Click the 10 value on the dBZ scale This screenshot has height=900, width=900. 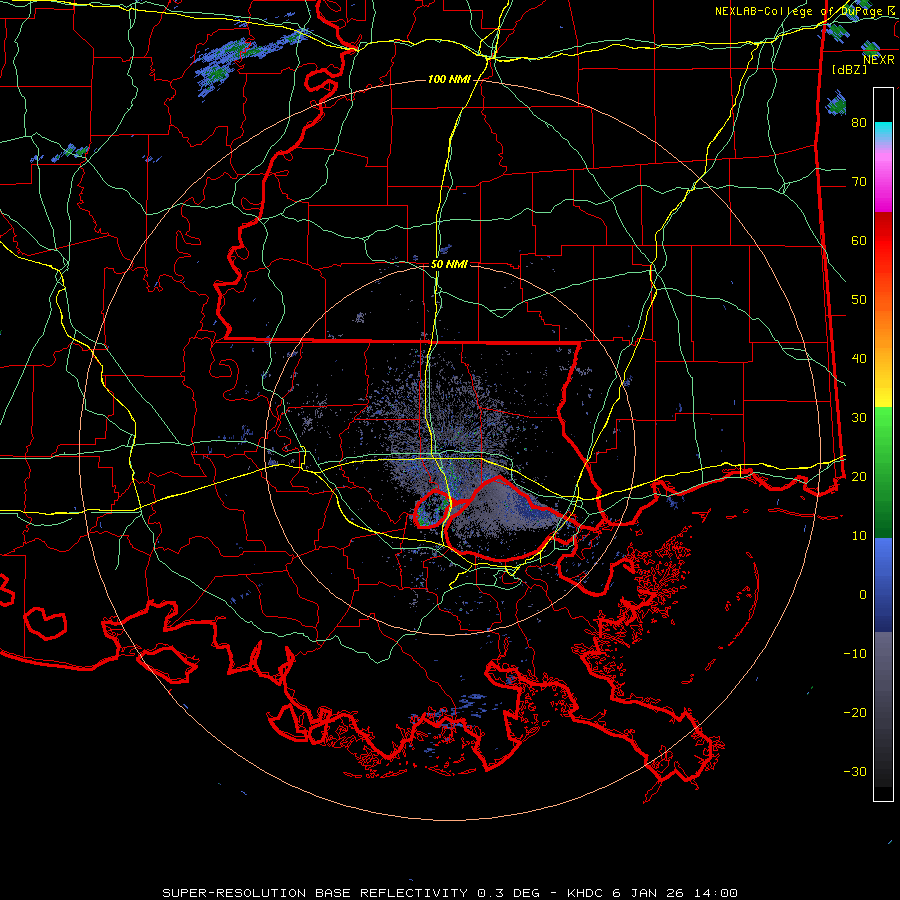(x=859, y=536)
